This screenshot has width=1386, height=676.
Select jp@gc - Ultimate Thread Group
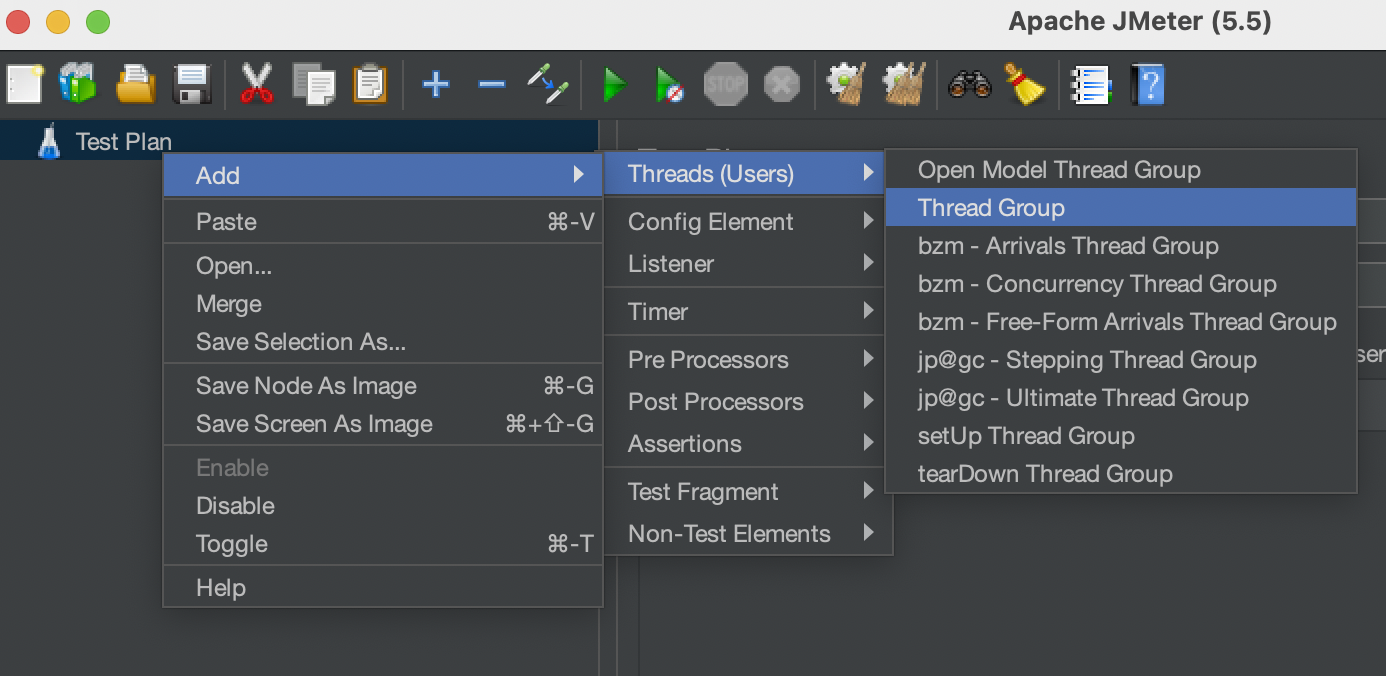(1121, 398)
